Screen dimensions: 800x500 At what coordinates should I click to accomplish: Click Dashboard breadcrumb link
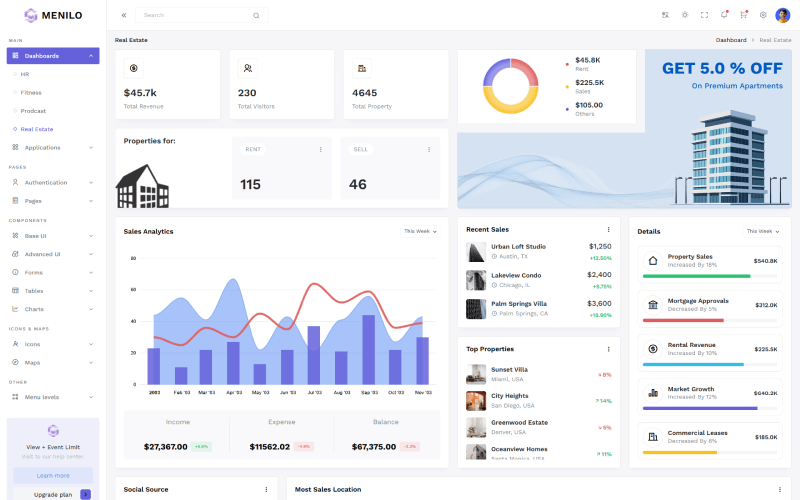(x=730, y=40)
